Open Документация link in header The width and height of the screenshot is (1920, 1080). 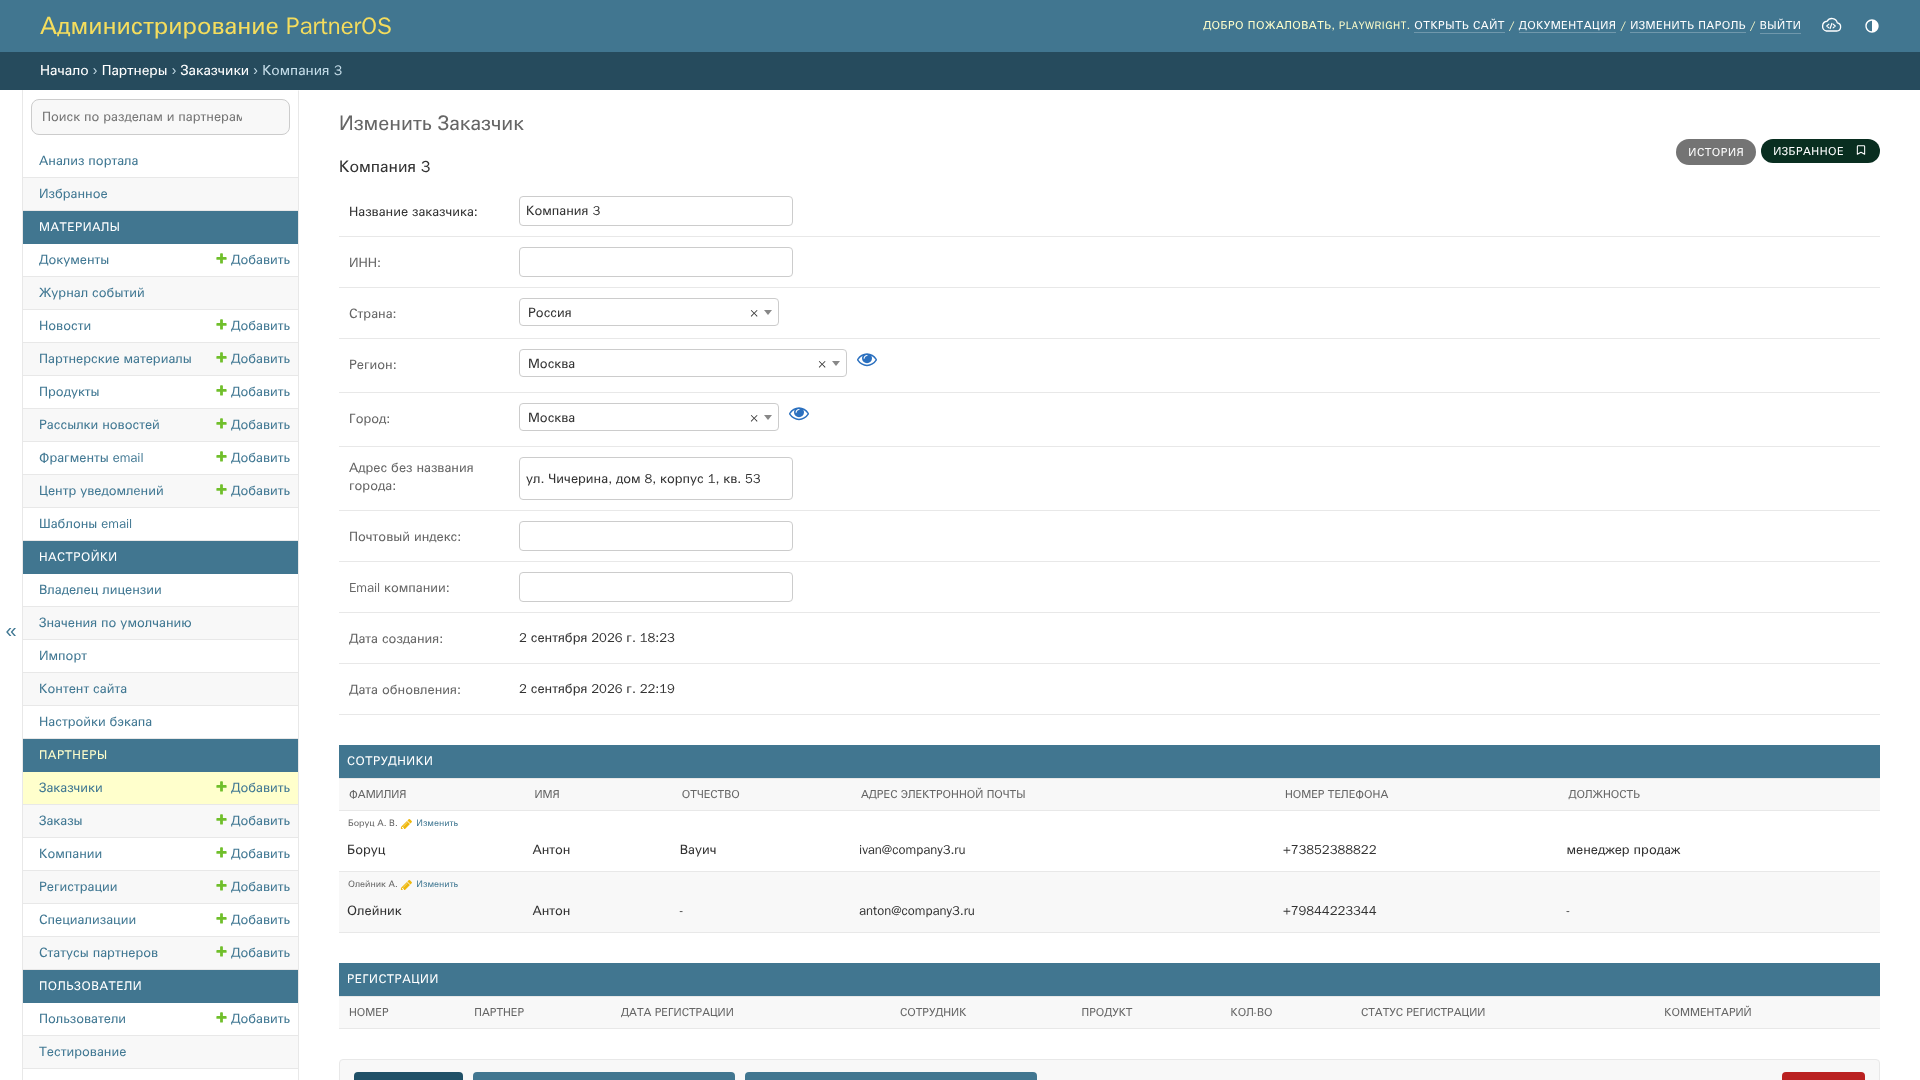click(1567, 26)
